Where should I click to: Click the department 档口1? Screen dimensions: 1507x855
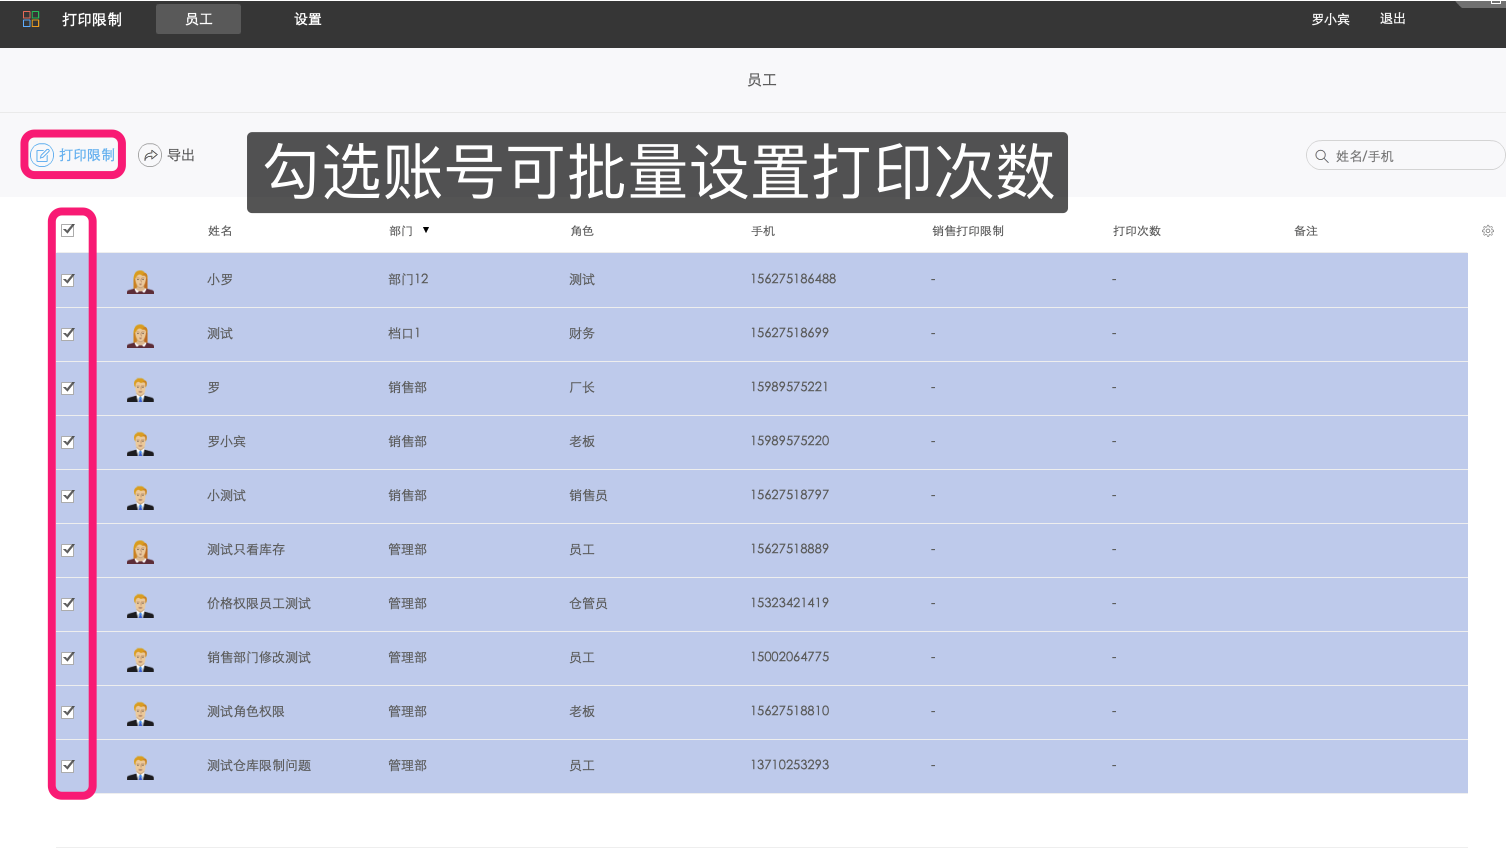coord(404,334)
